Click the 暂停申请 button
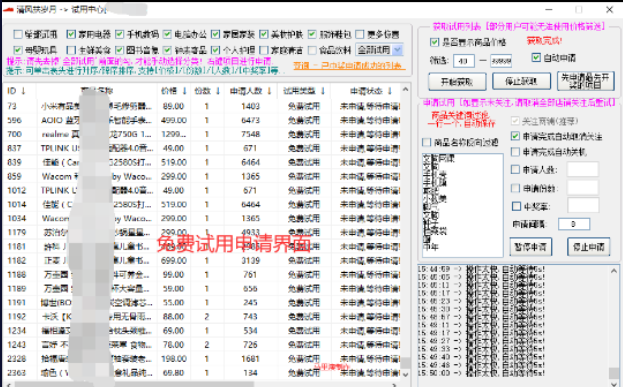The image size is (623, 387). coord(530,247)
